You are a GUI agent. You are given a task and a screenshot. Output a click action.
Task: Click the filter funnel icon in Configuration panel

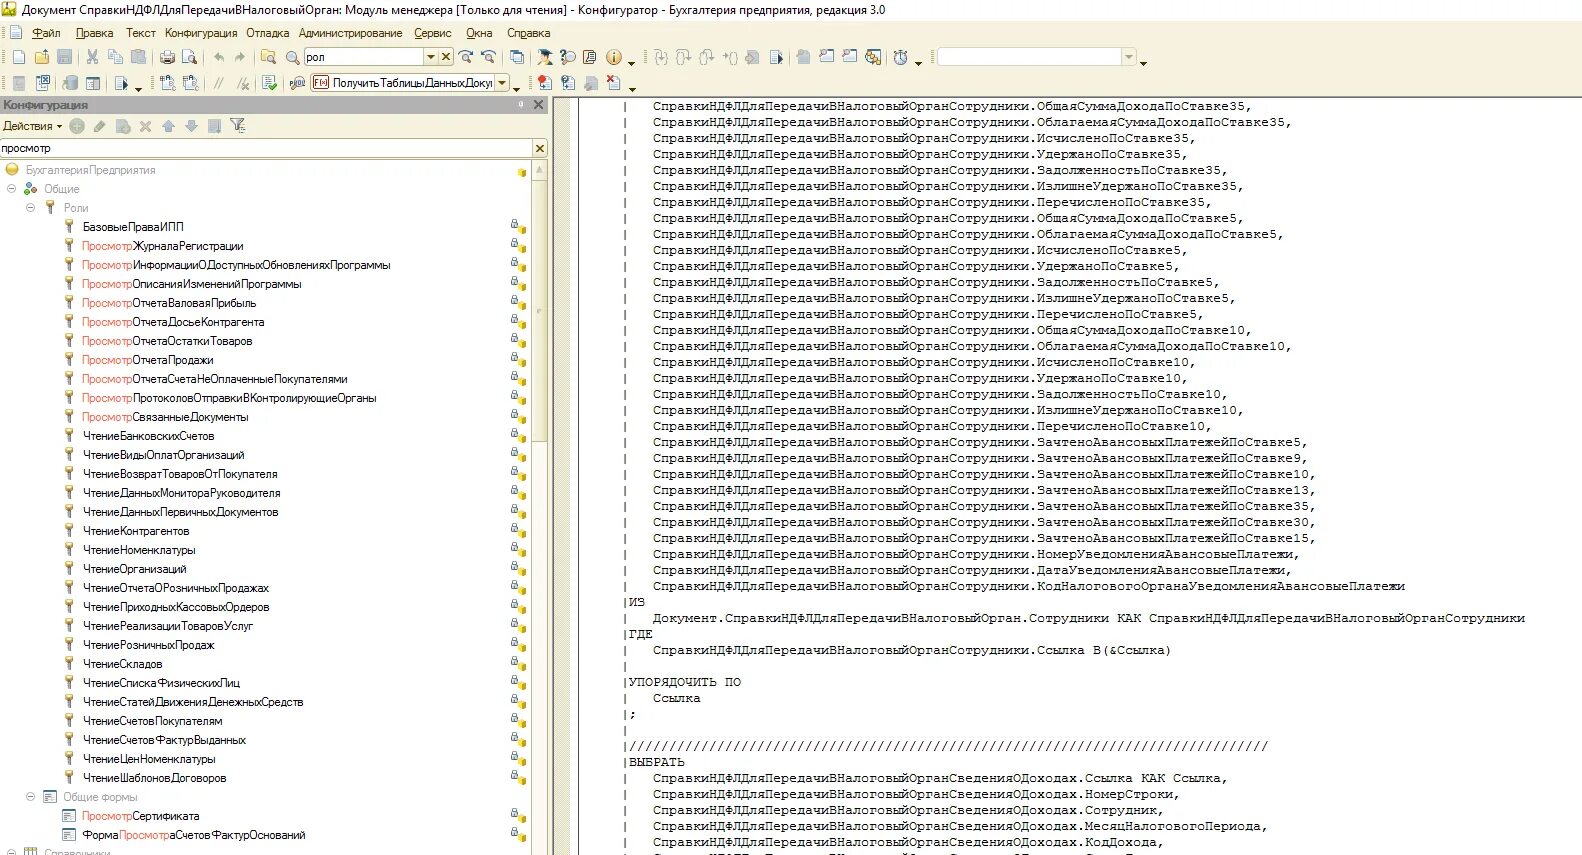tap(237, 126)
